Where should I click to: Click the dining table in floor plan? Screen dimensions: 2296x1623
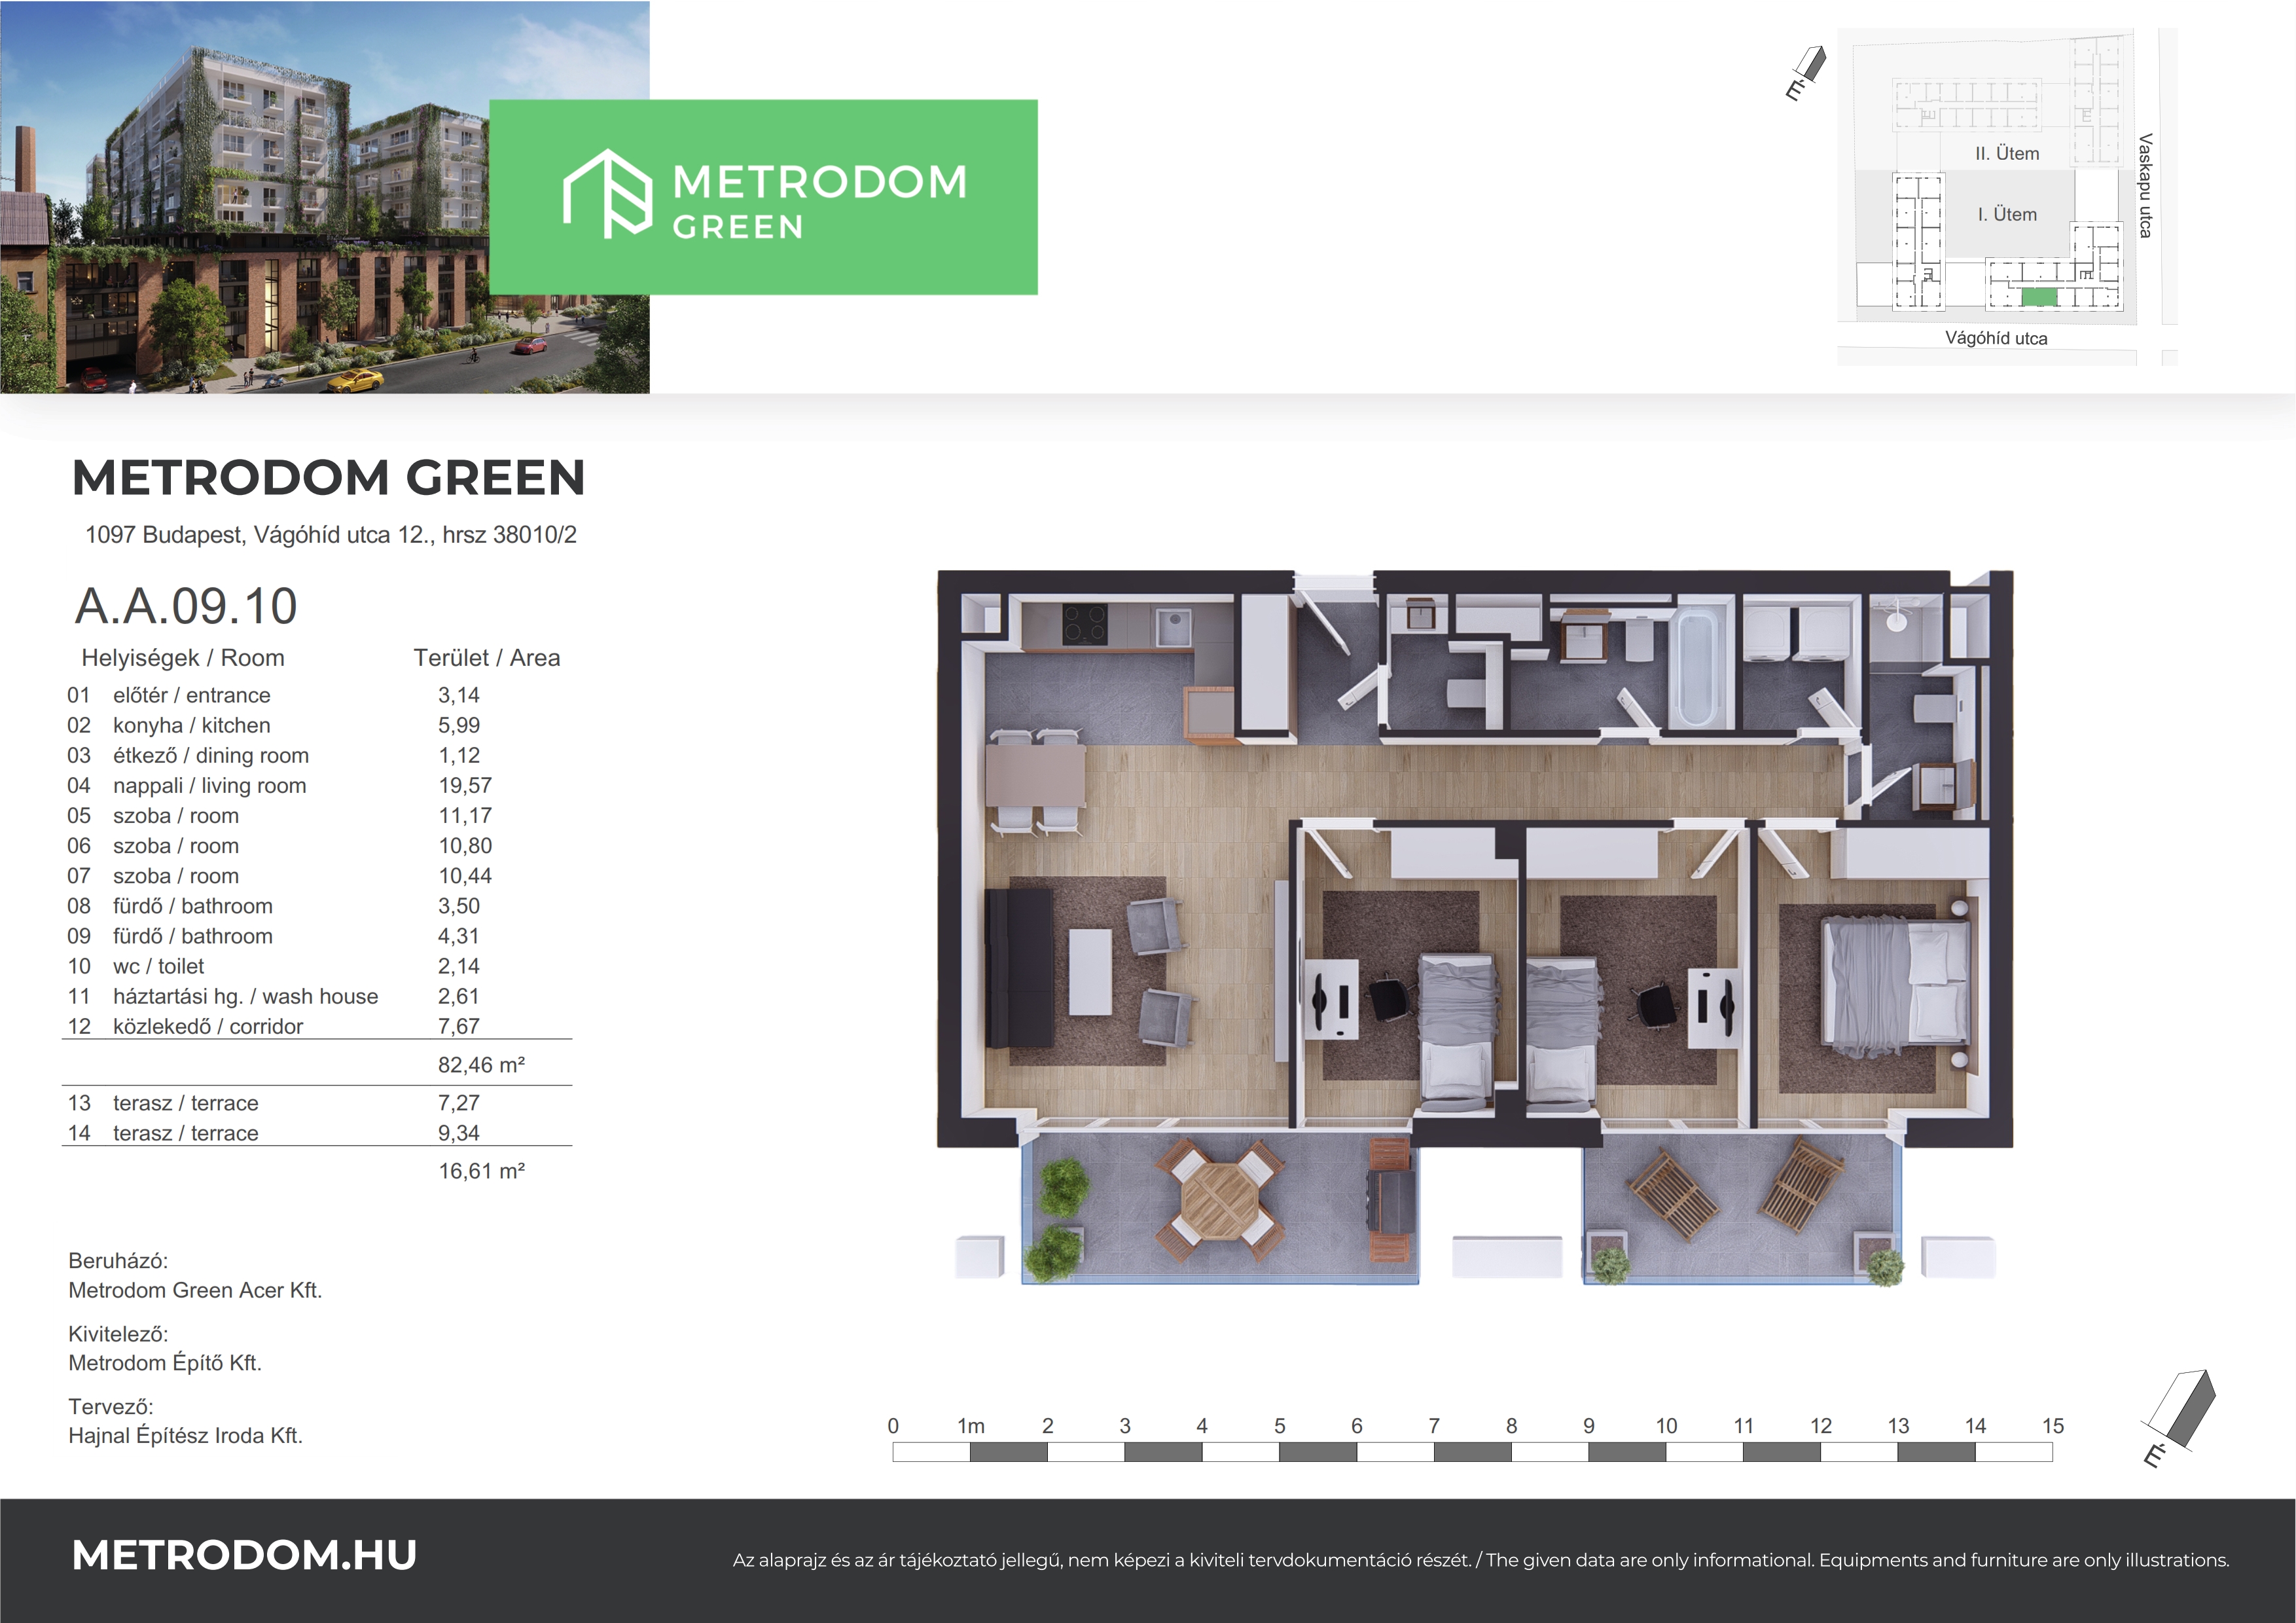[1036, 776]
